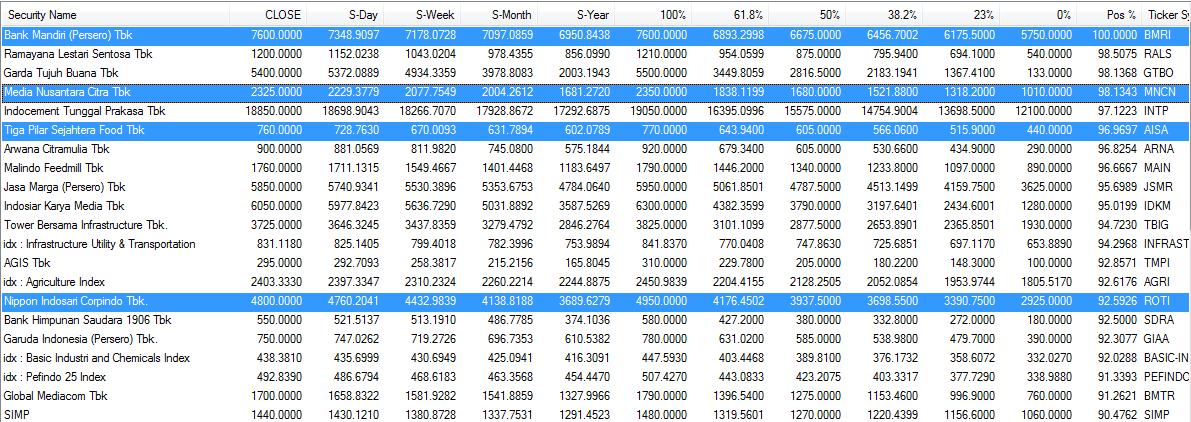The width and height of the screenshot is (1191, 422).
Task: Click the S-Week column header
Action: point(422,14)
